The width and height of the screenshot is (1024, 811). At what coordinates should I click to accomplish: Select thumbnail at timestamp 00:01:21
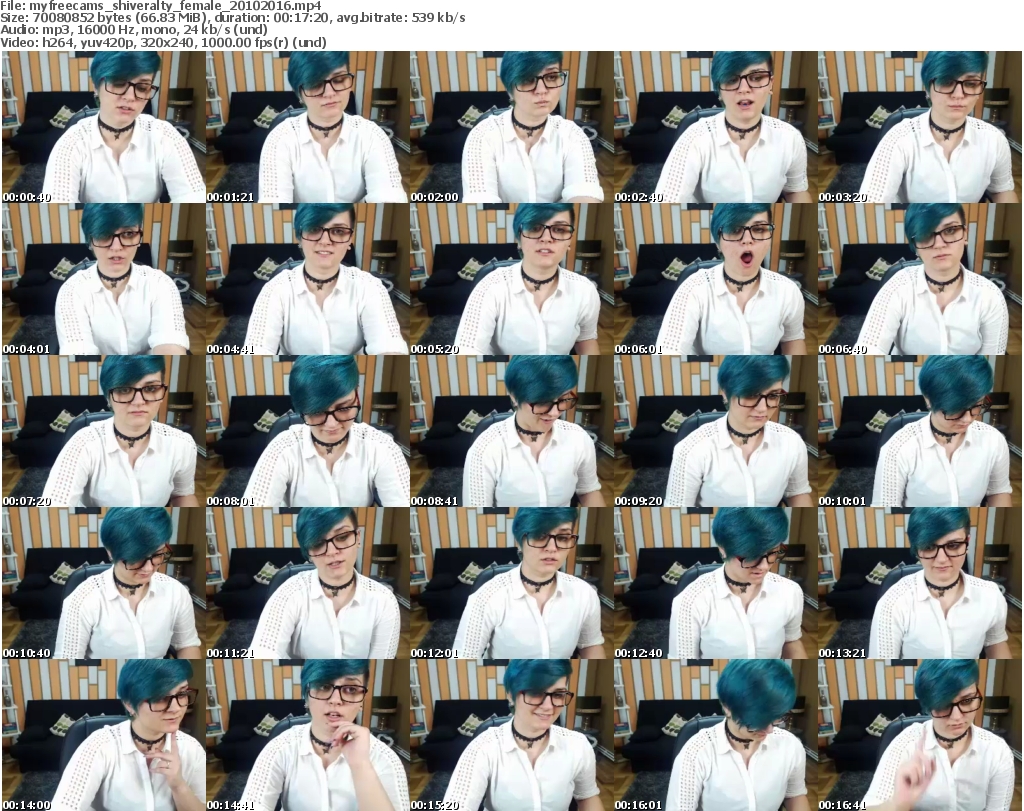308,127
